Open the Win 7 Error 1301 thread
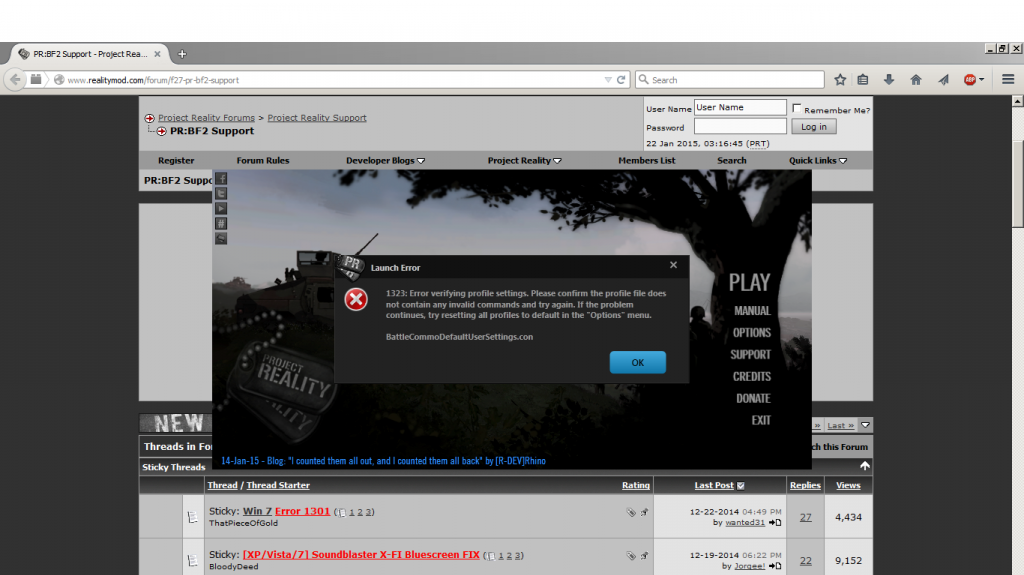The image size is (1024, 575). (x=286, y=511)
